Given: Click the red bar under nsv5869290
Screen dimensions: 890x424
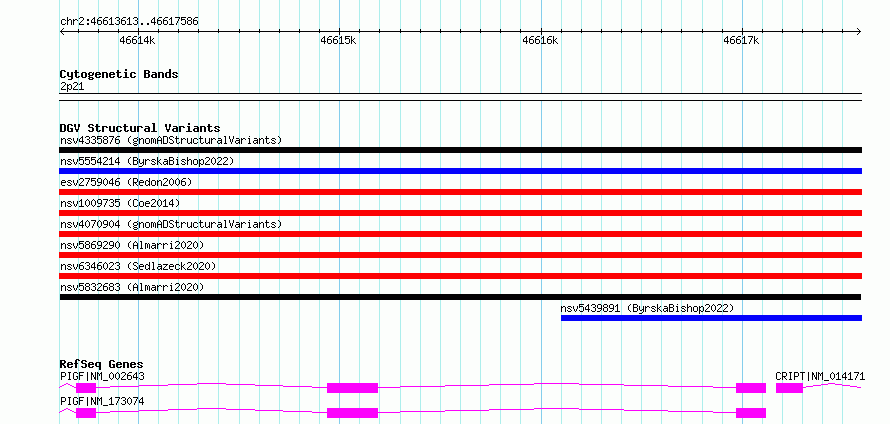Looking at the screenshot, I should point(461,255).
